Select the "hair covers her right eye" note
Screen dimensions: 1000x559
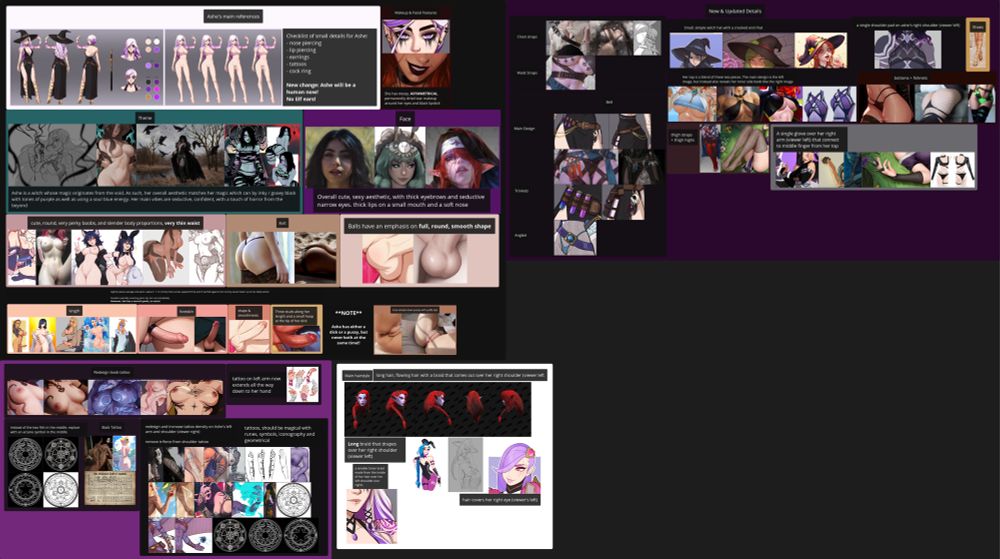[500, 500]
